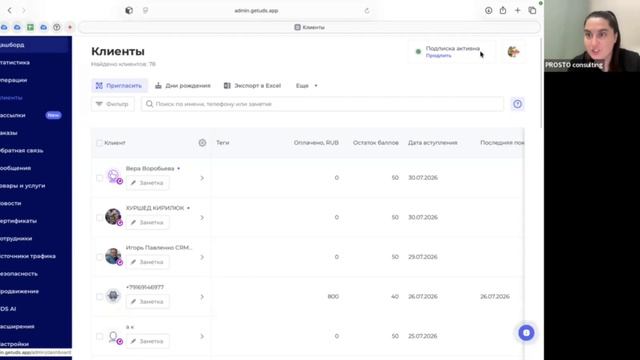Screen dimensions: 640x360
Task: Open the certificates section in sidebar
Action: [35, 221]
